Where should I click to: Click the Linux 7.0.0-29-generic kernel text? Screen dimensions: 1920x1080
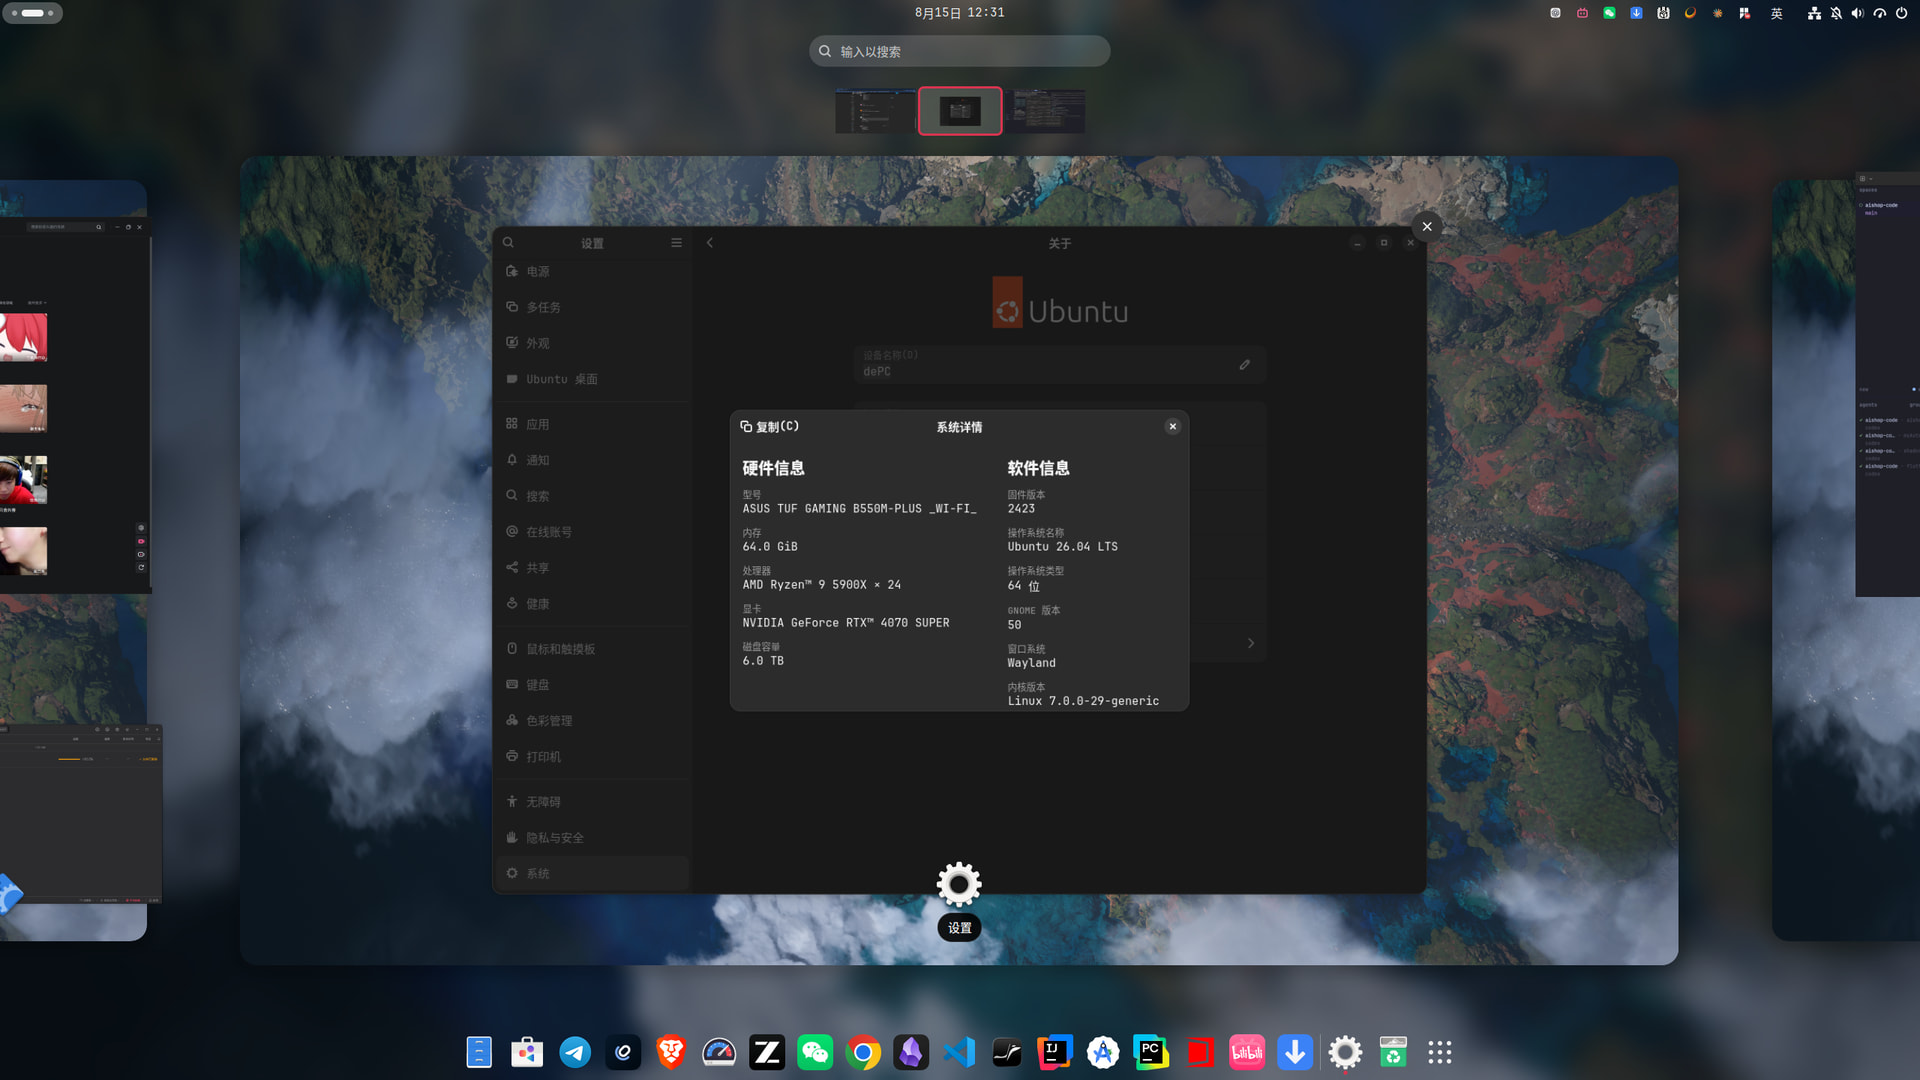[1083, 701]
